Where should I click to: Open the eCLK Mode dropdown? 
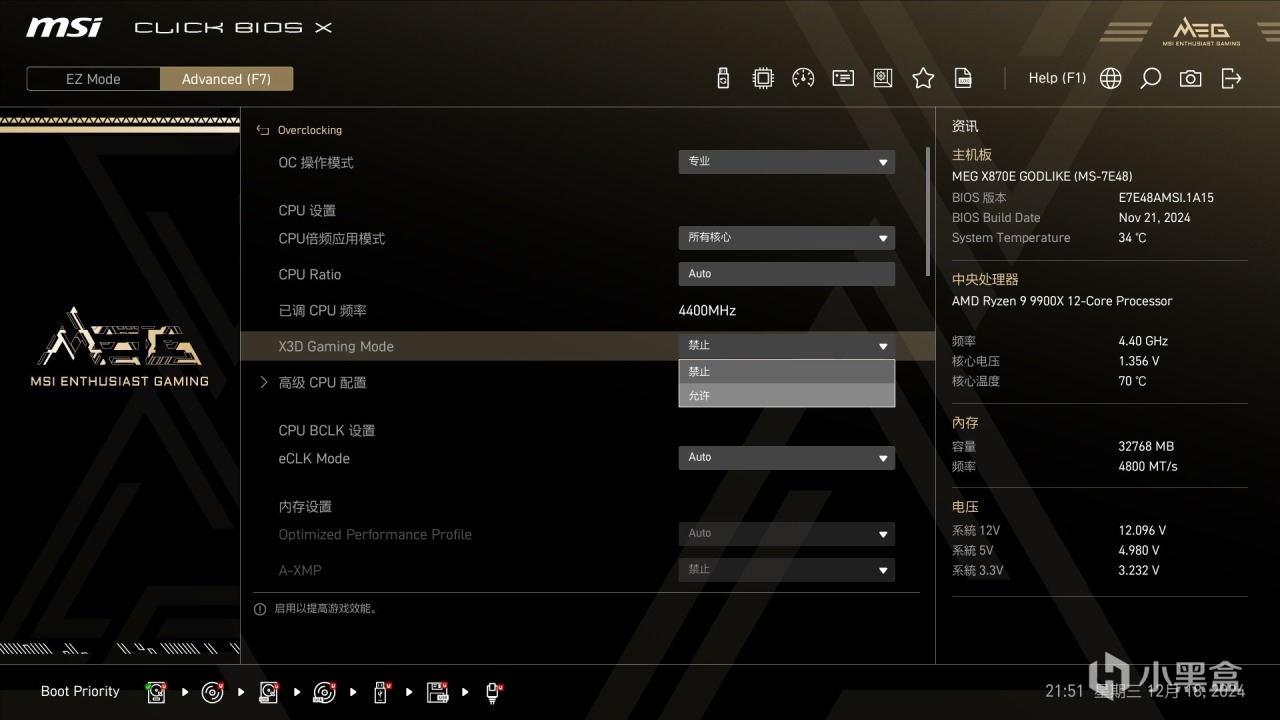(x=786, y=458)
